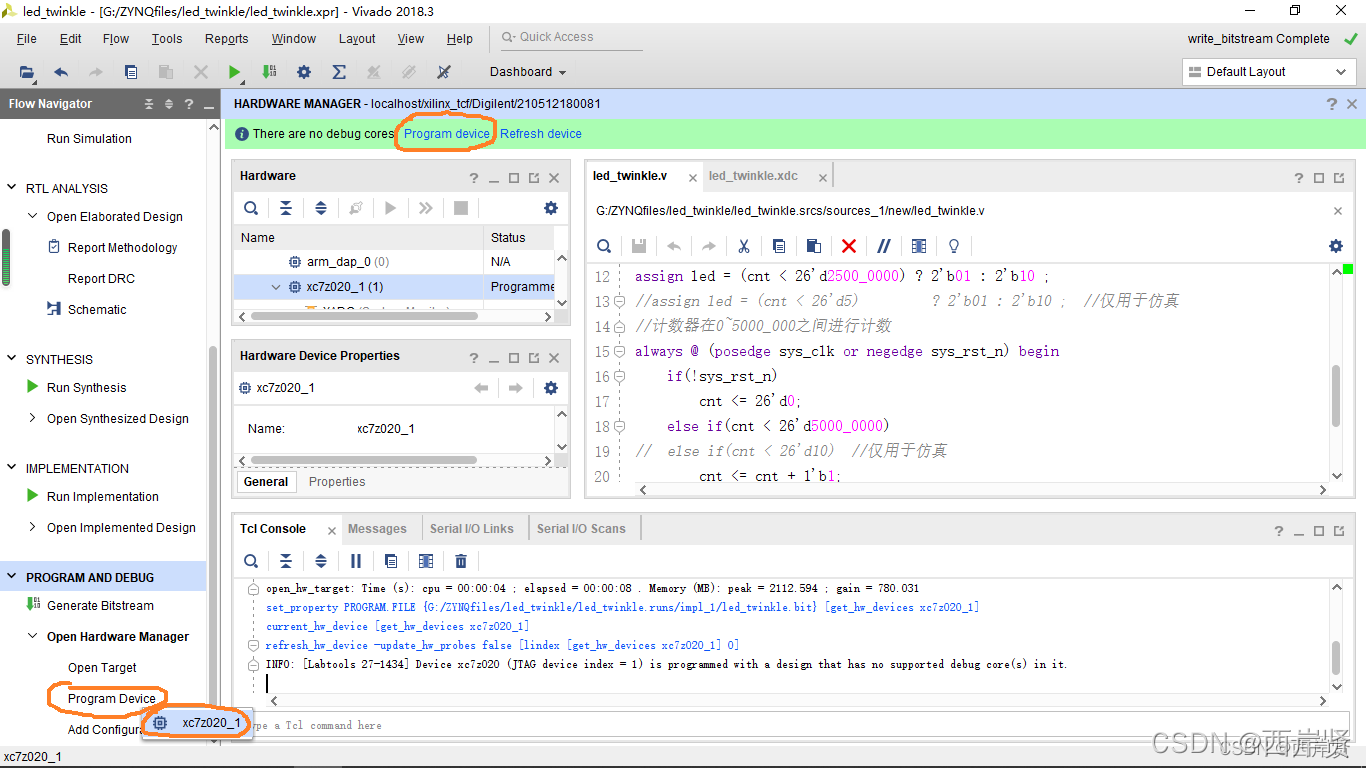
Task: Clear Tcl Console with trash icon
Action: 461,561
